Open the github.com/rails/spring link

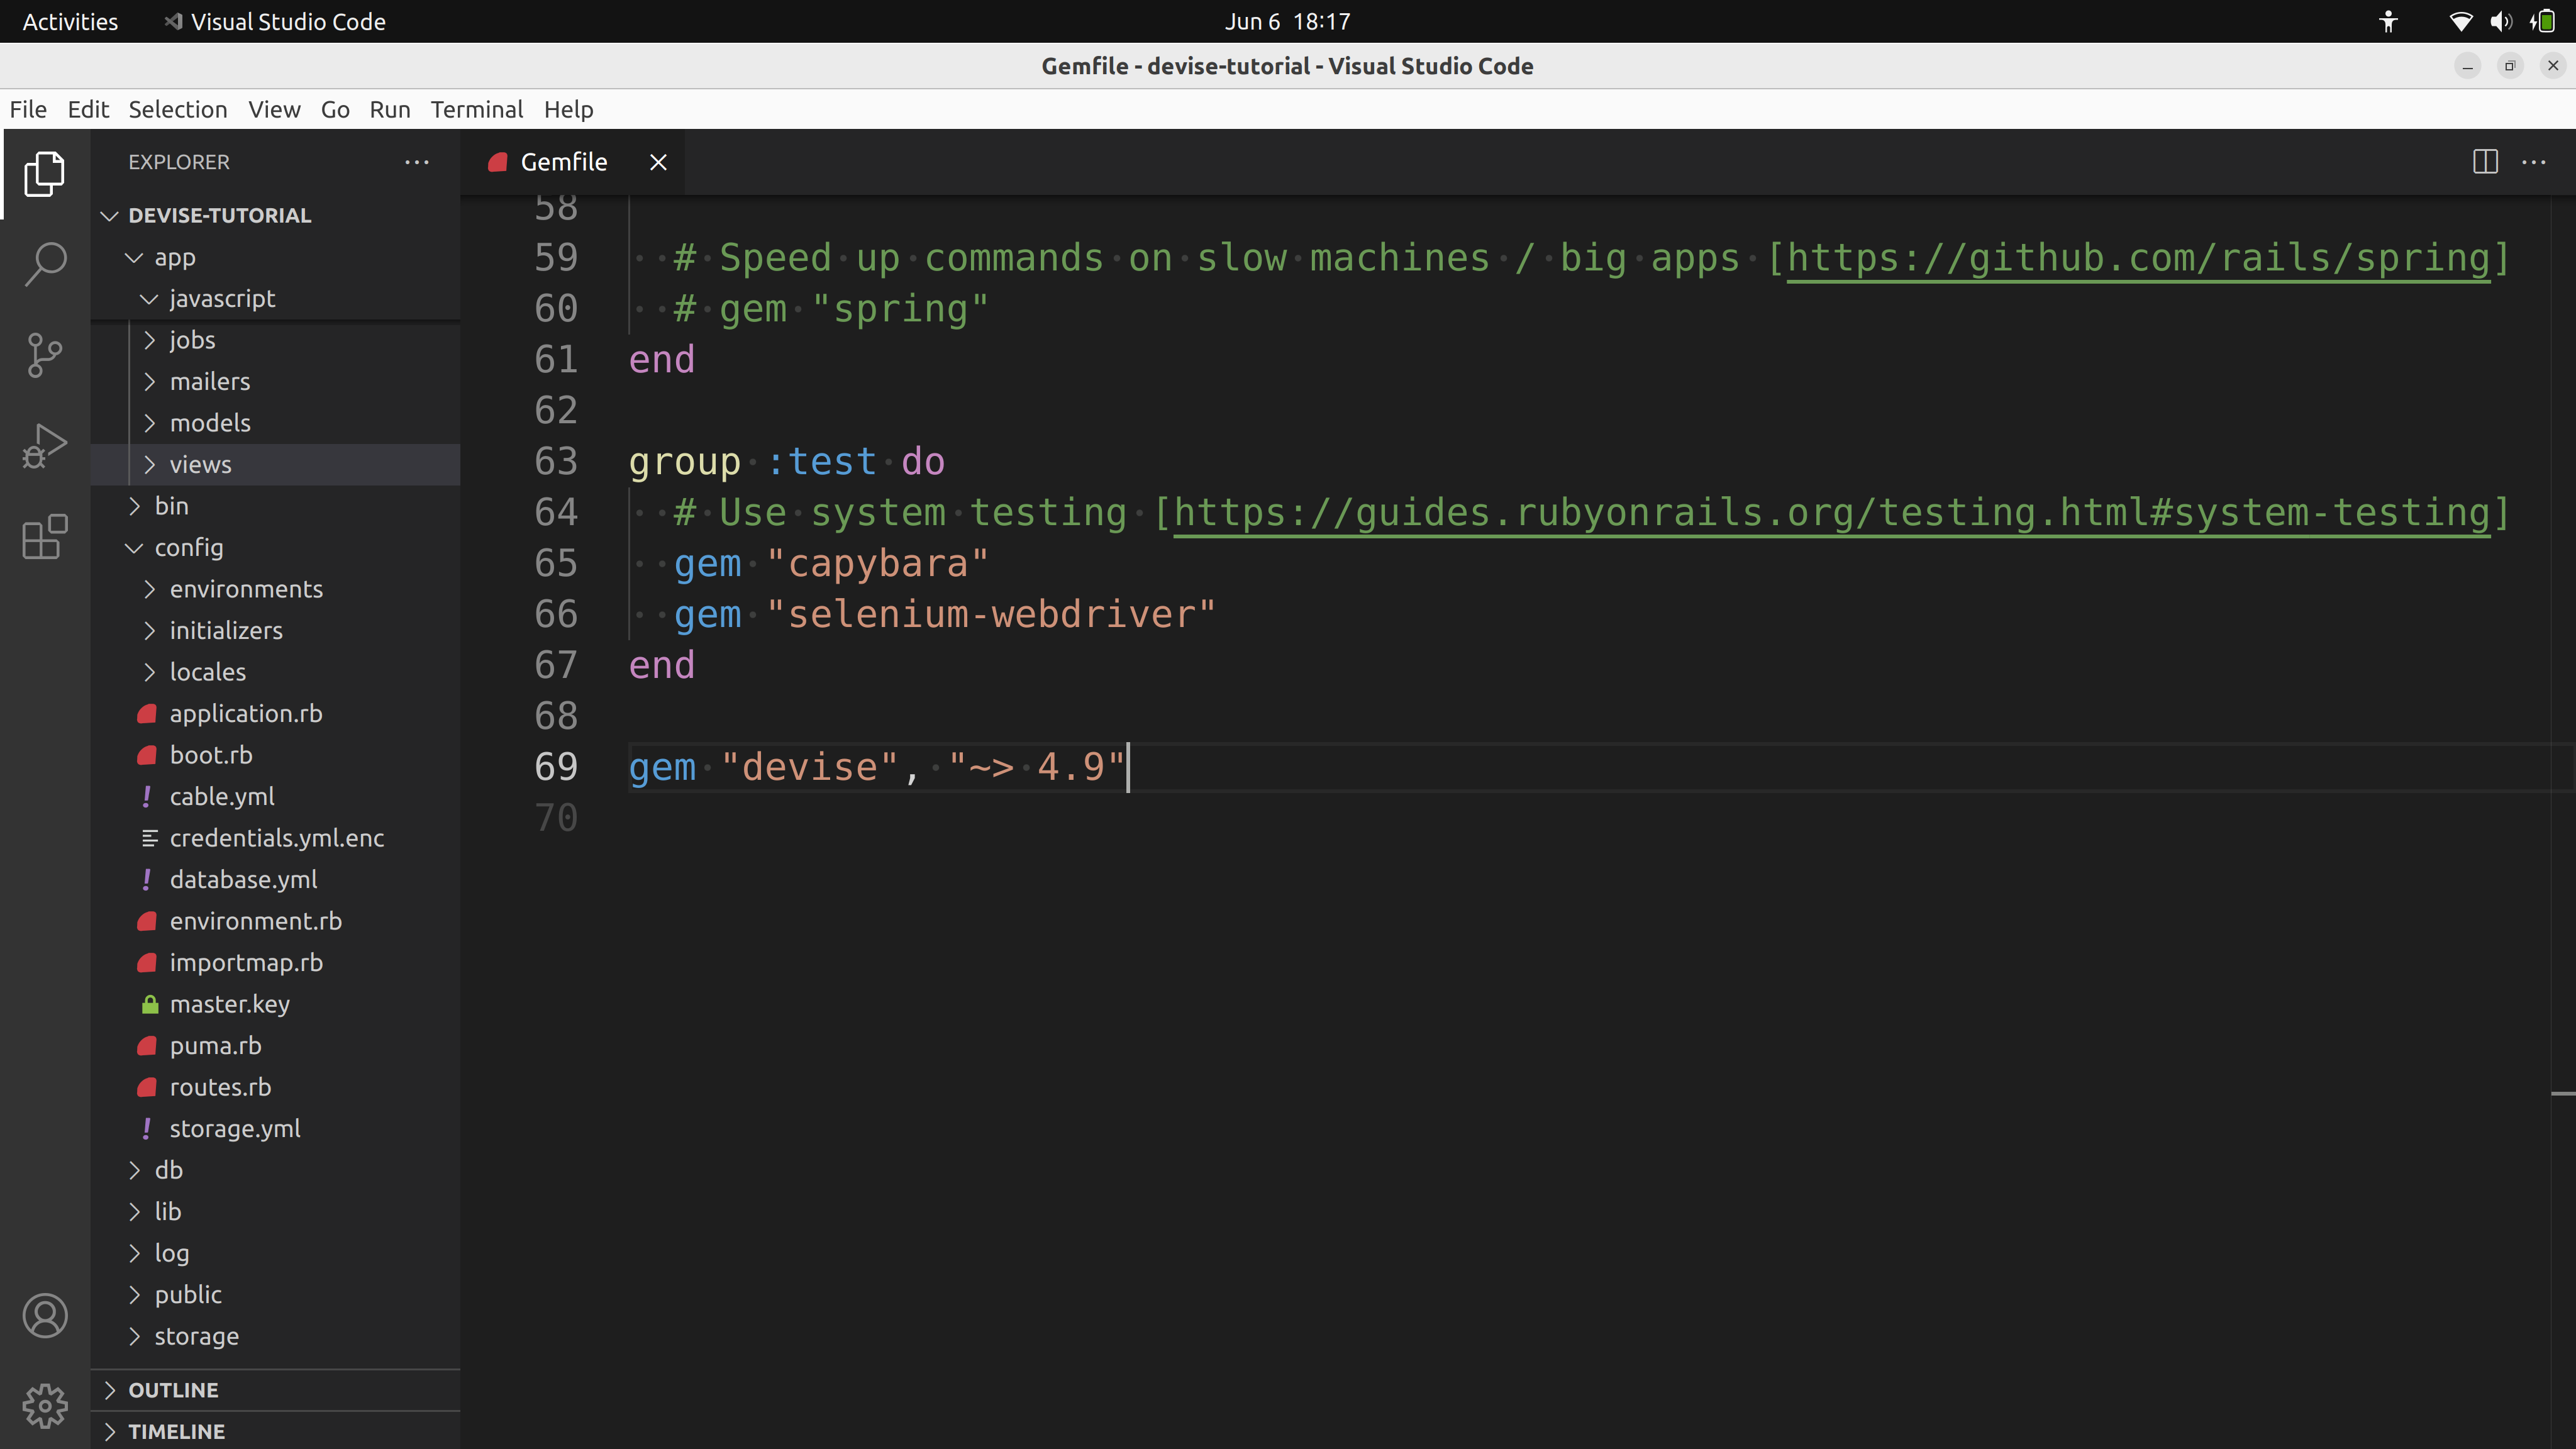2138,258
